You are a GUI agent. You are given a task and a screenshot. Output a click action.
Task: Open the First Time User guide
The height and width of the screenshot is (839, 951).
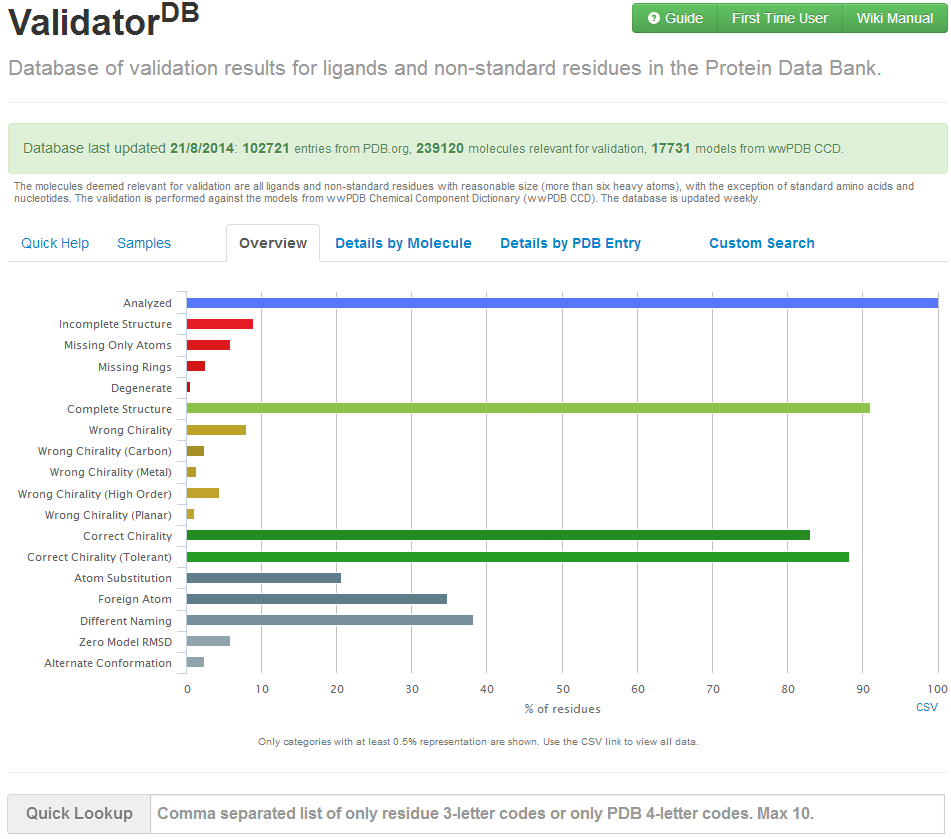[x=779, y=18]
